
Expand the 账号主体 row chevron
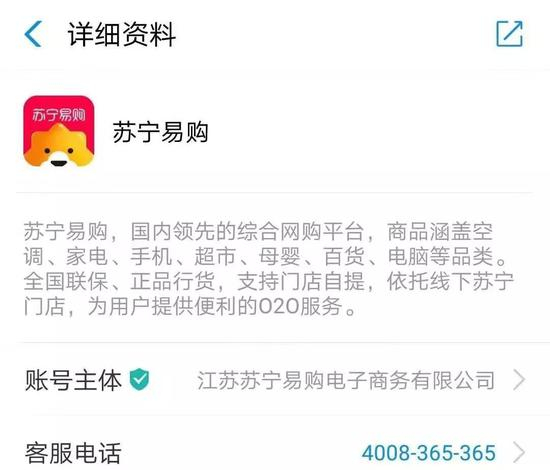click(519, 380)
